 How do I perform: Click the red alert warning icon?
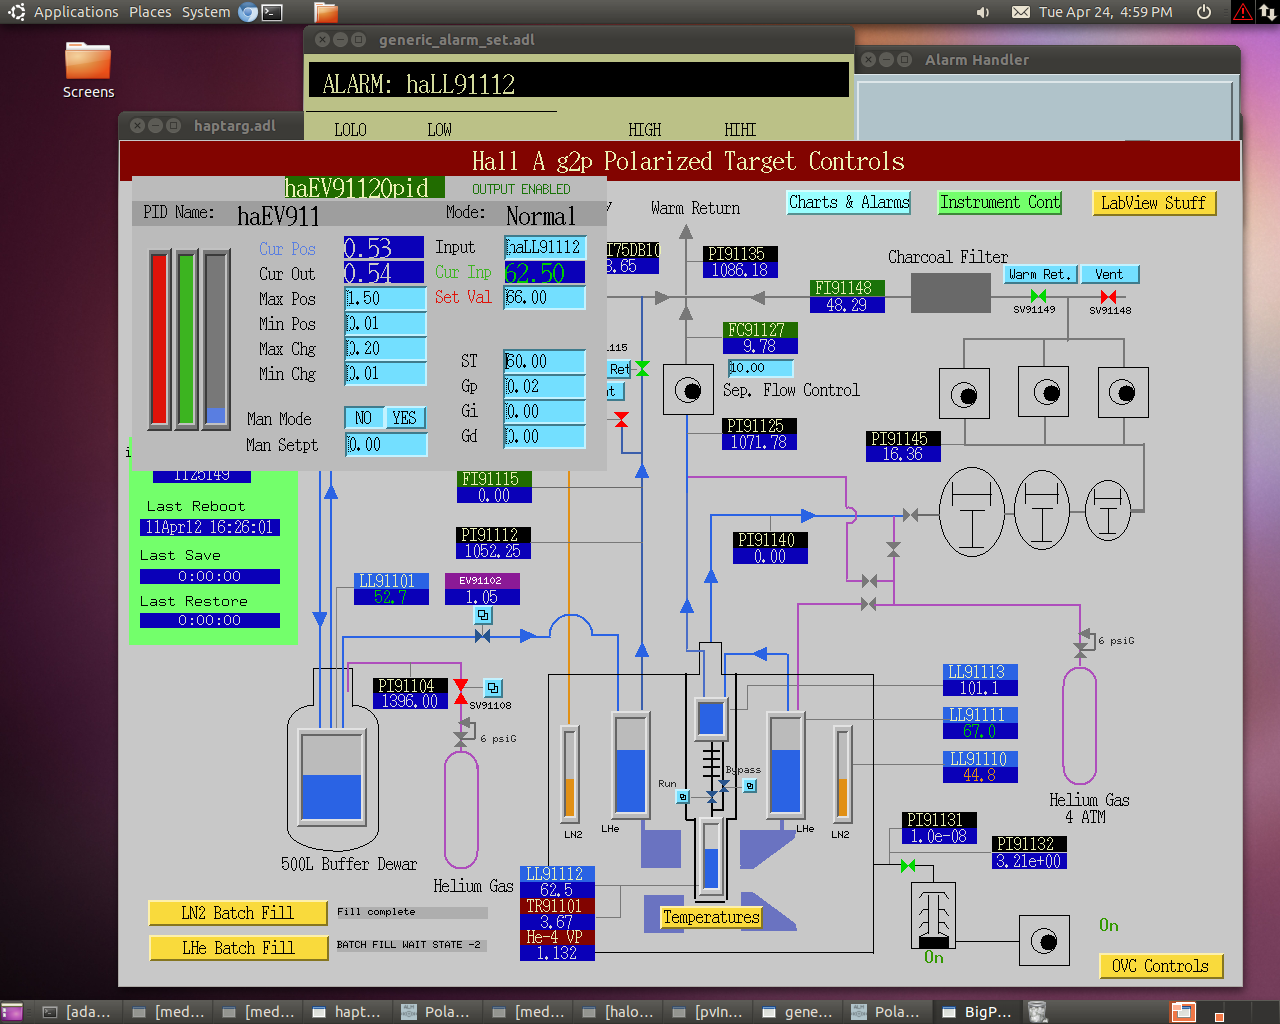(1242, 12)
